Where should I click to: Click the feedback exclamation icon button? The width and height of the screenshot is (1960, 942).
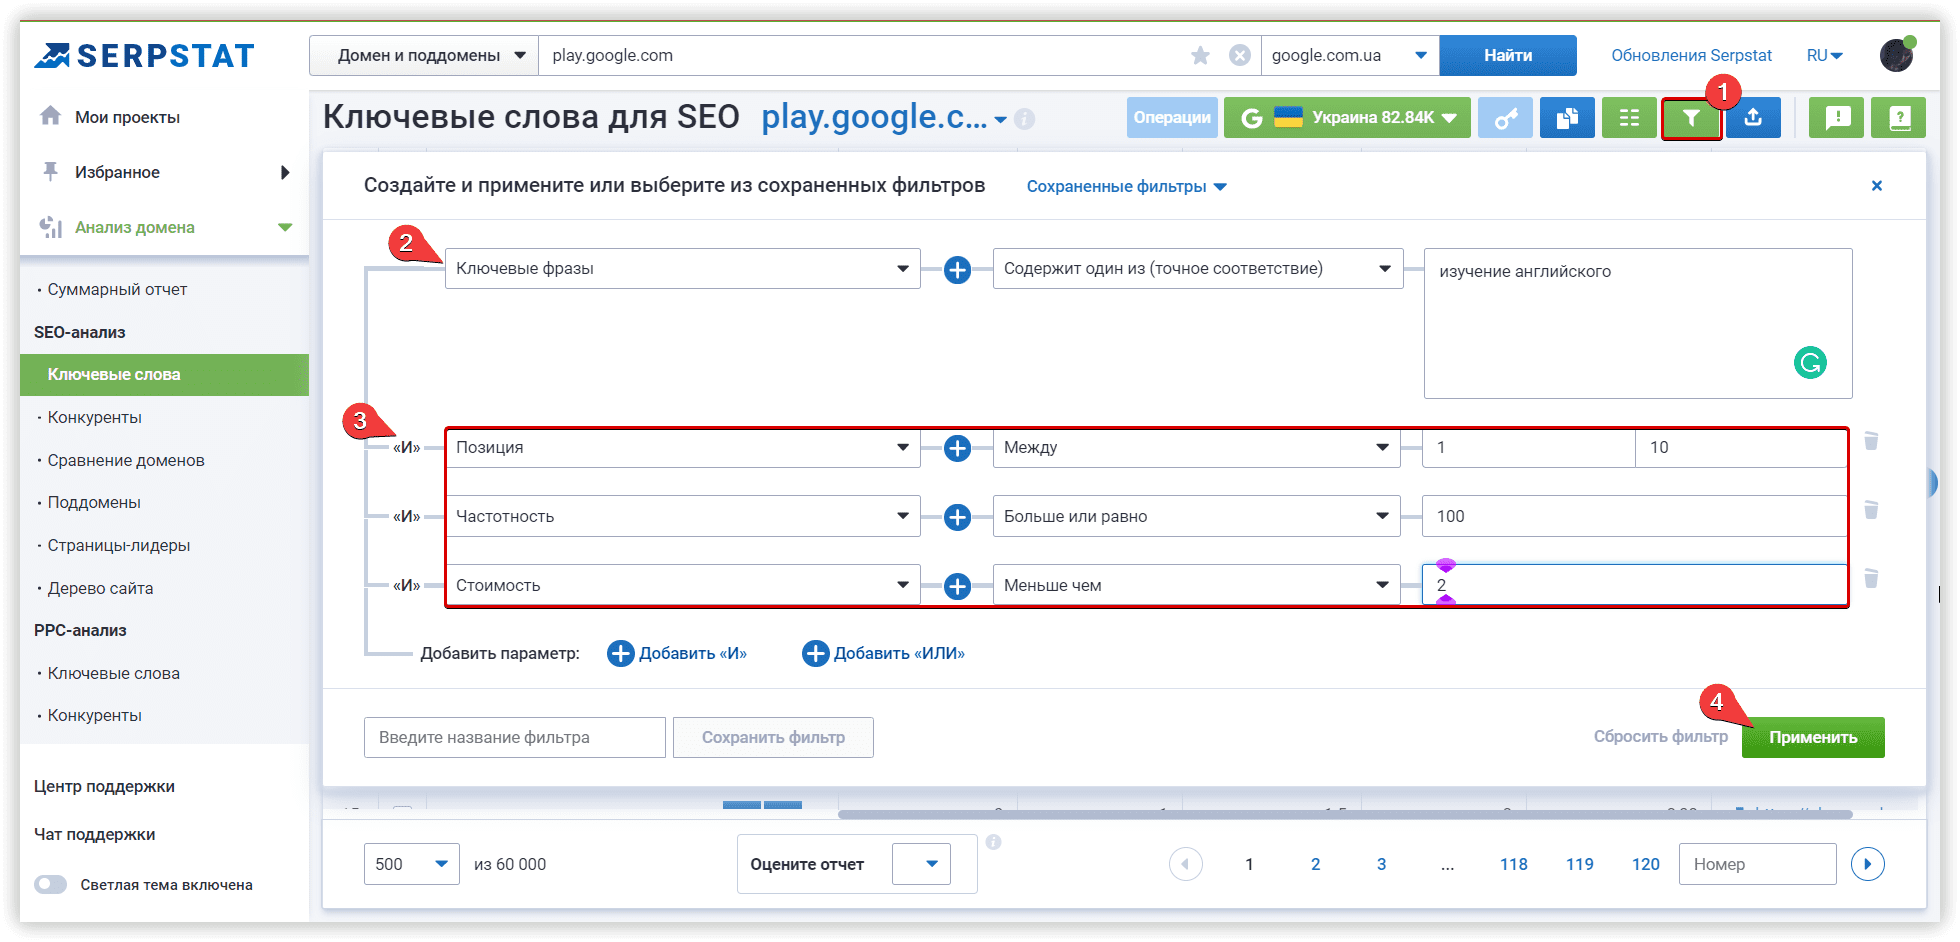[1836, 118]
